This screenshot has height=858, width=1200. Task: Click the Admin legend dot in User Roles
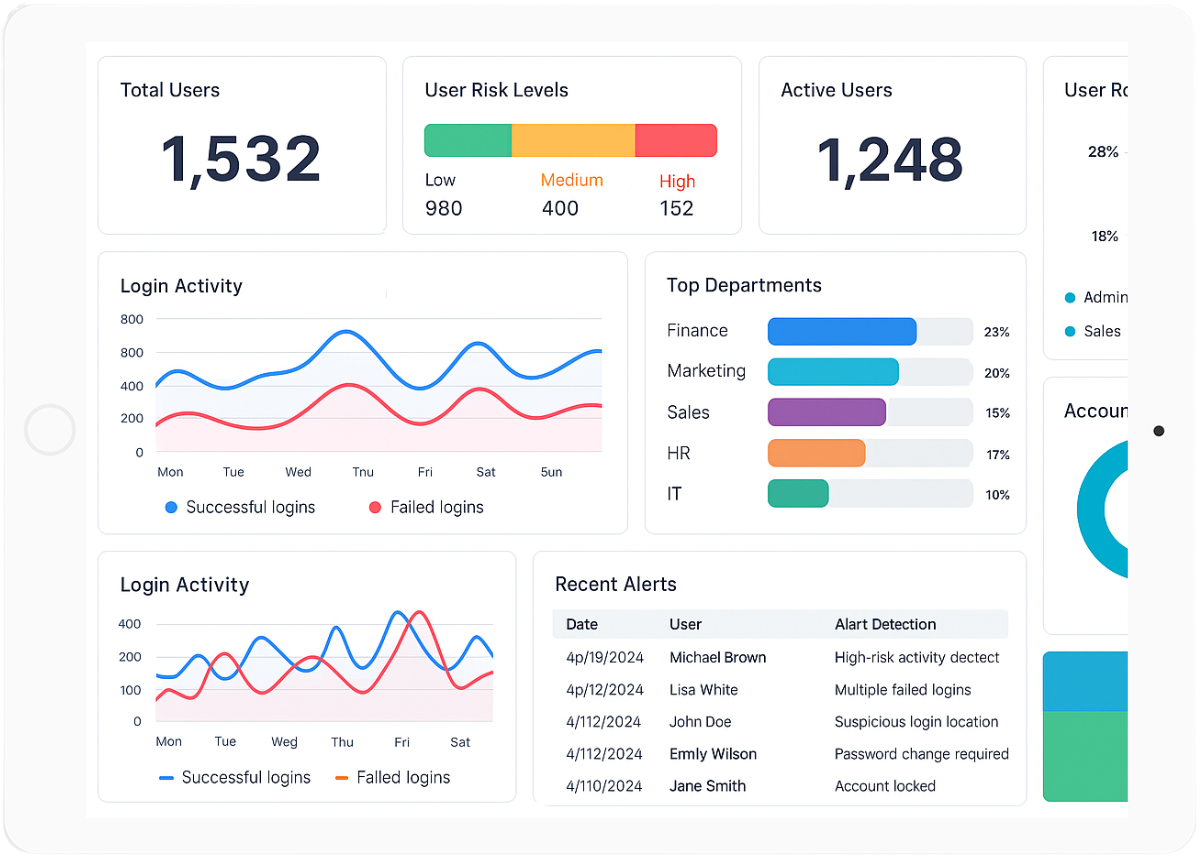pos(1070,298)
